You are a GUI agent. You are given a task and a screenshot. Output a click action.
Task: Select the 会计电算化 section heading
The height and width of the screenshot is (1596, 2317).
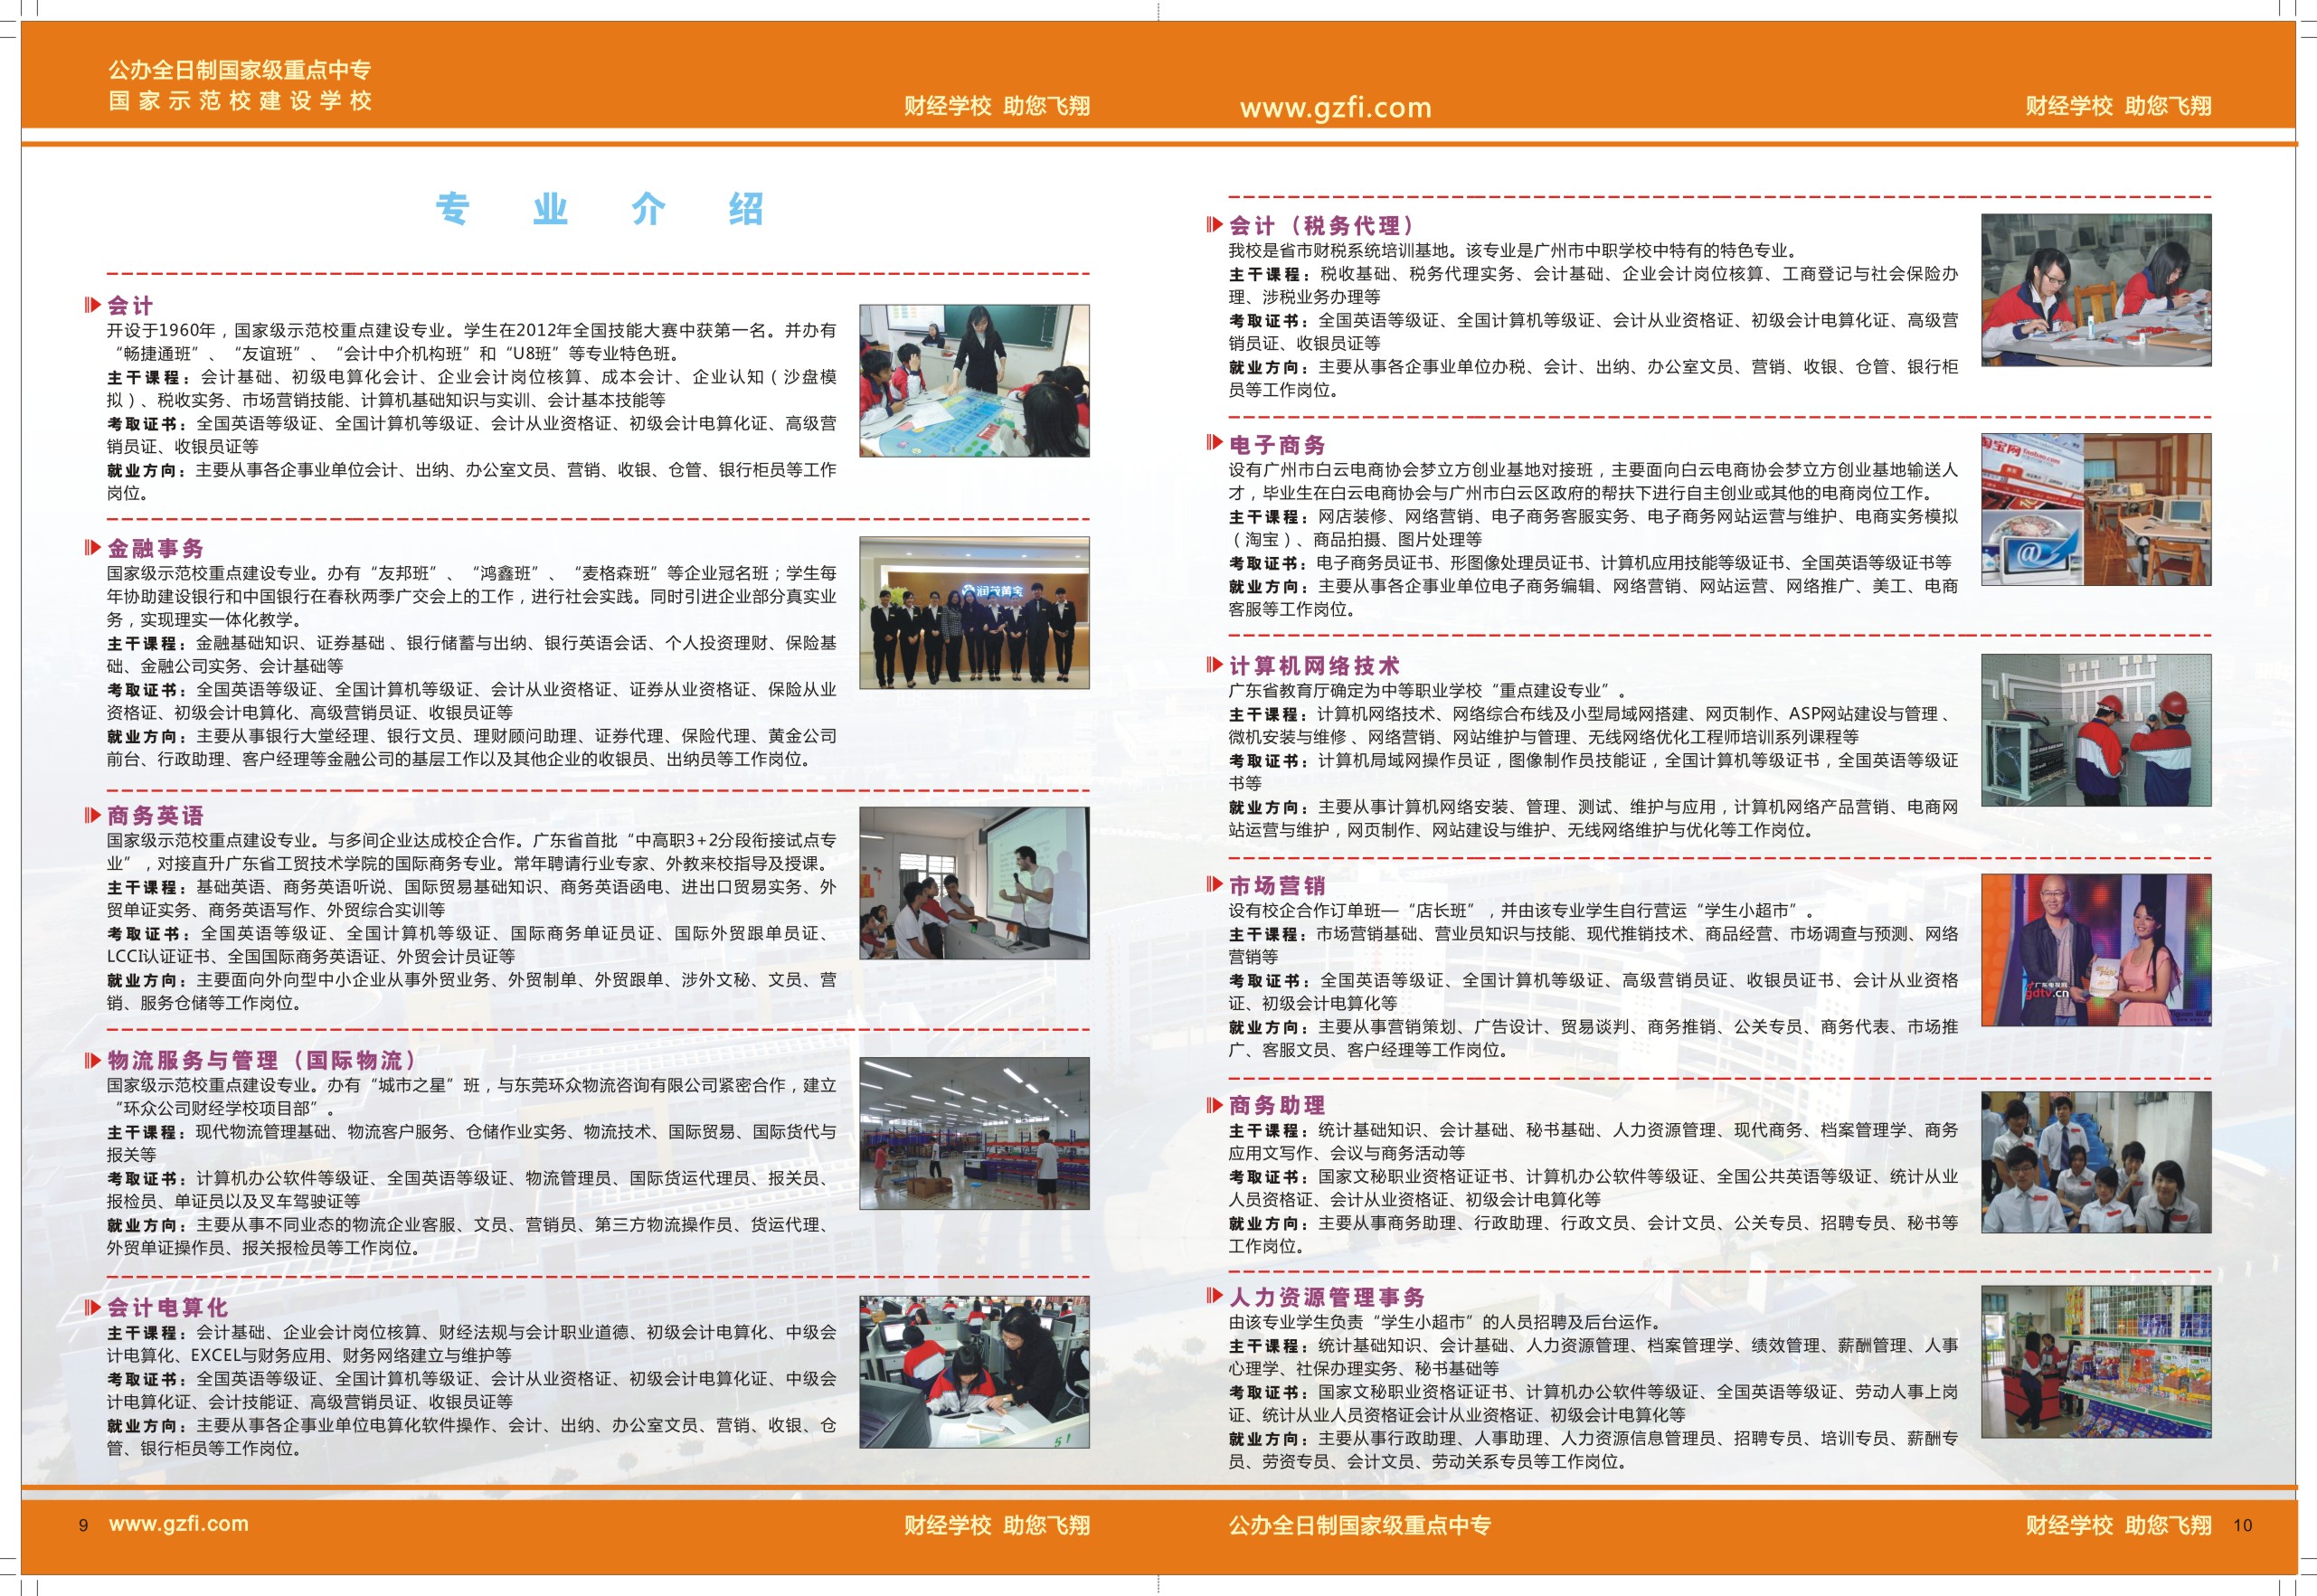coord(167,1307)
